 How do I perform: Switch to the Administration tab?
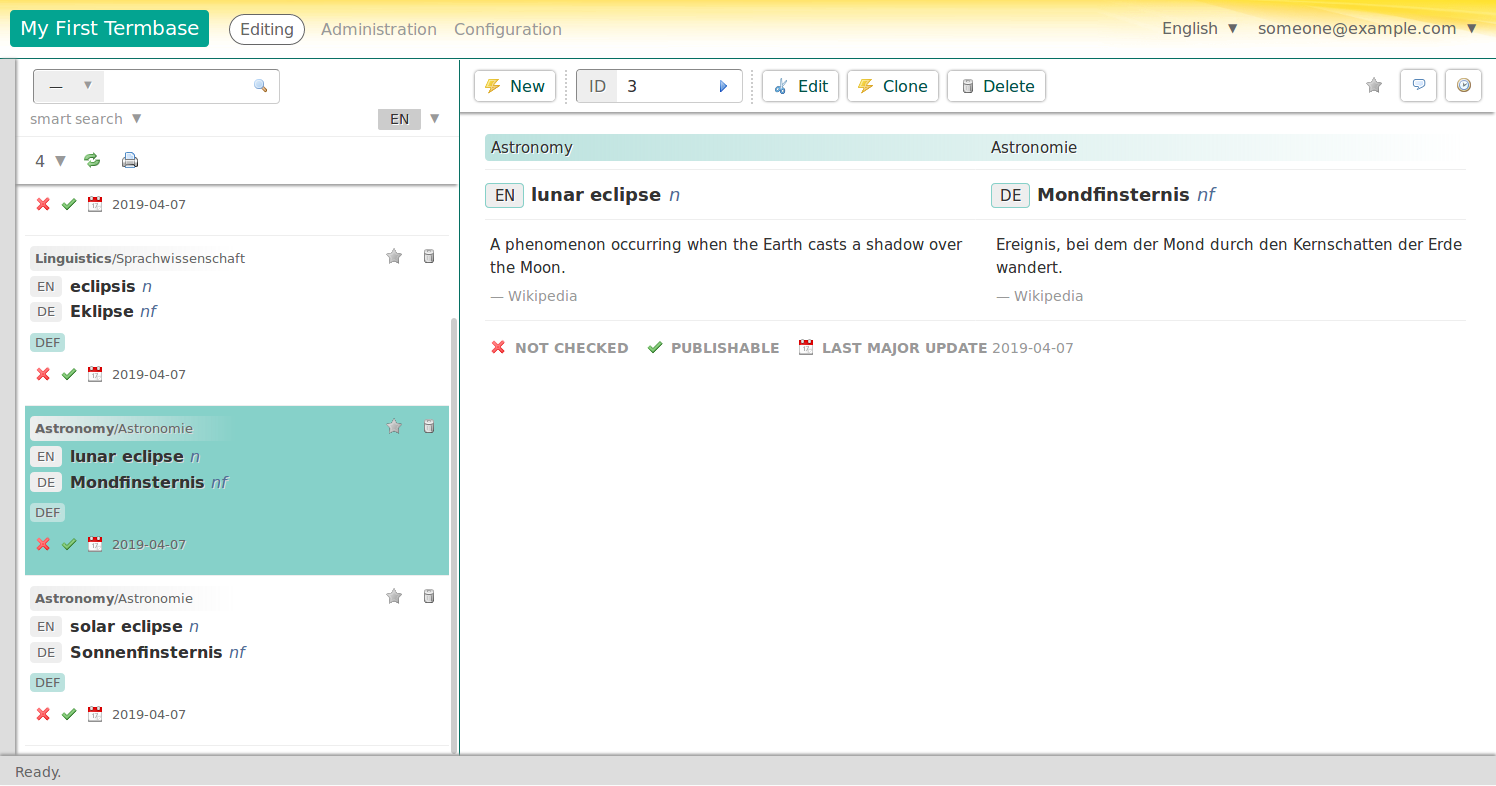coord(378,29)
